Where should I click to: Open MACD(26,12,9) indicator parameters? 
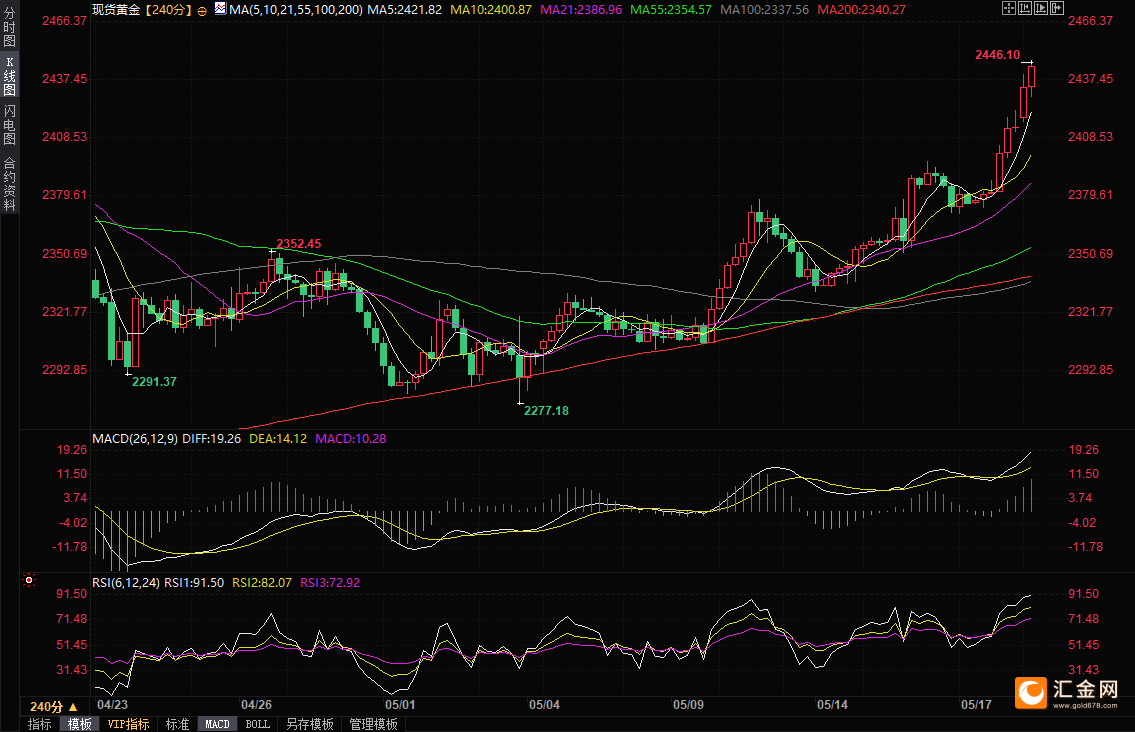(x=135, y=438)
